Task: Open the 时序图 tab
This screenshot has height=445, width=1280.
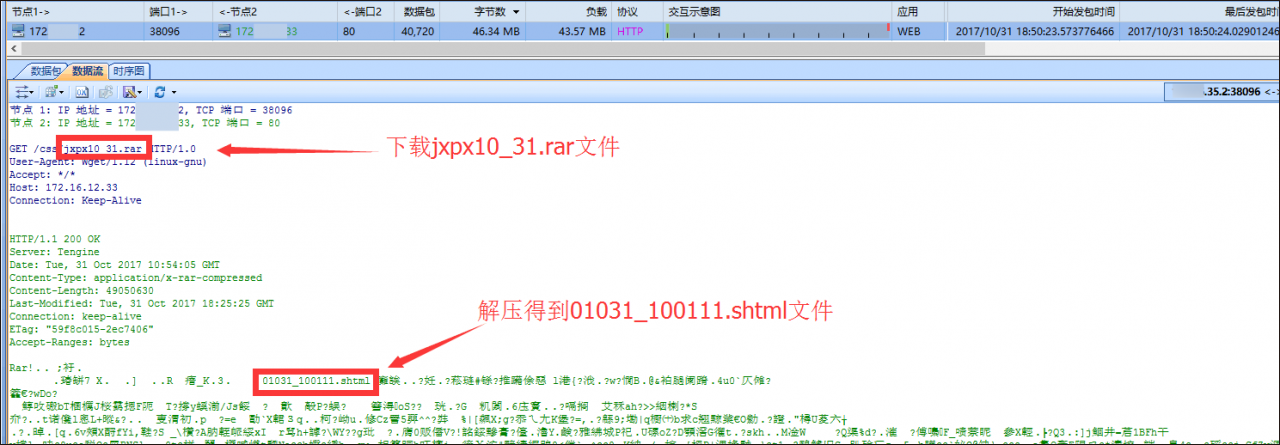Action: [x=128, y=71]
